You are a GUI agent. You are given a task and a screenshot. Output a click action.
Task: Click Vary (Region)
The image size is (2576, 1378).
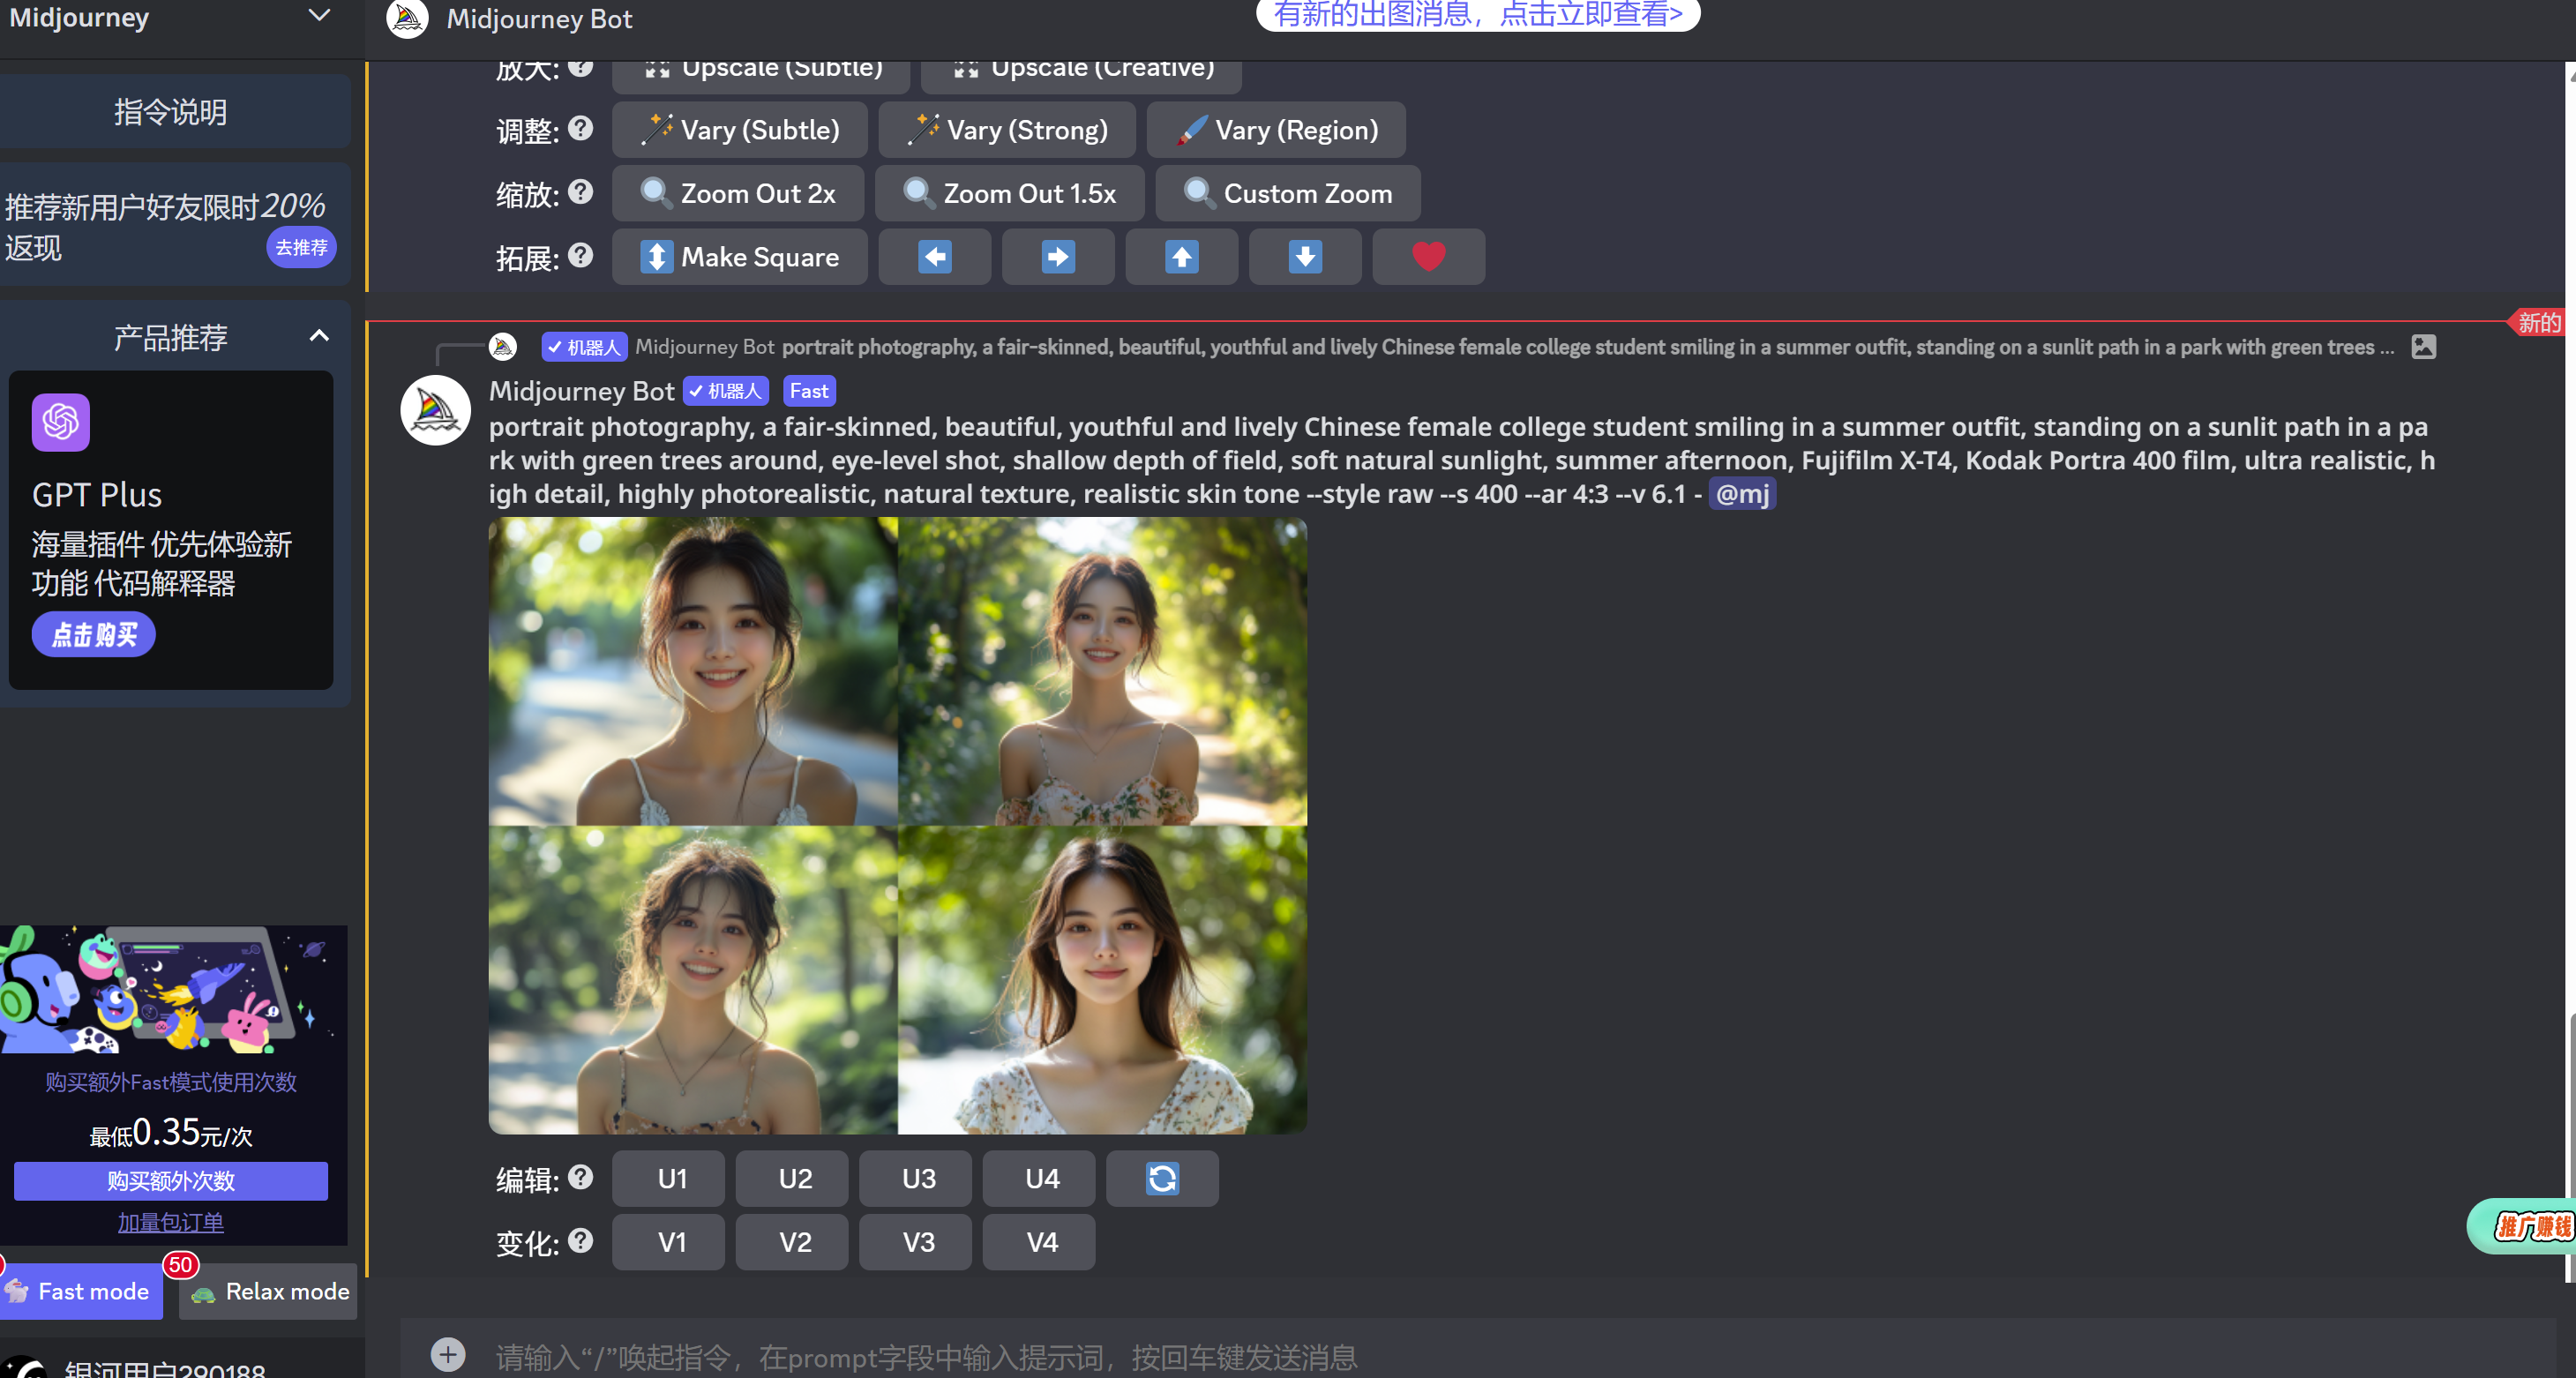[1275, 130]
